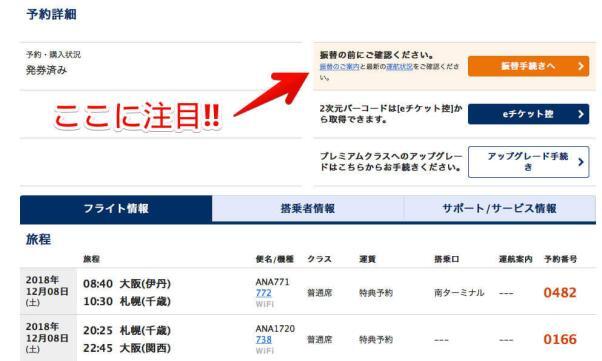
Task: Click flight name ANA1720
Action: click(275, 329)
